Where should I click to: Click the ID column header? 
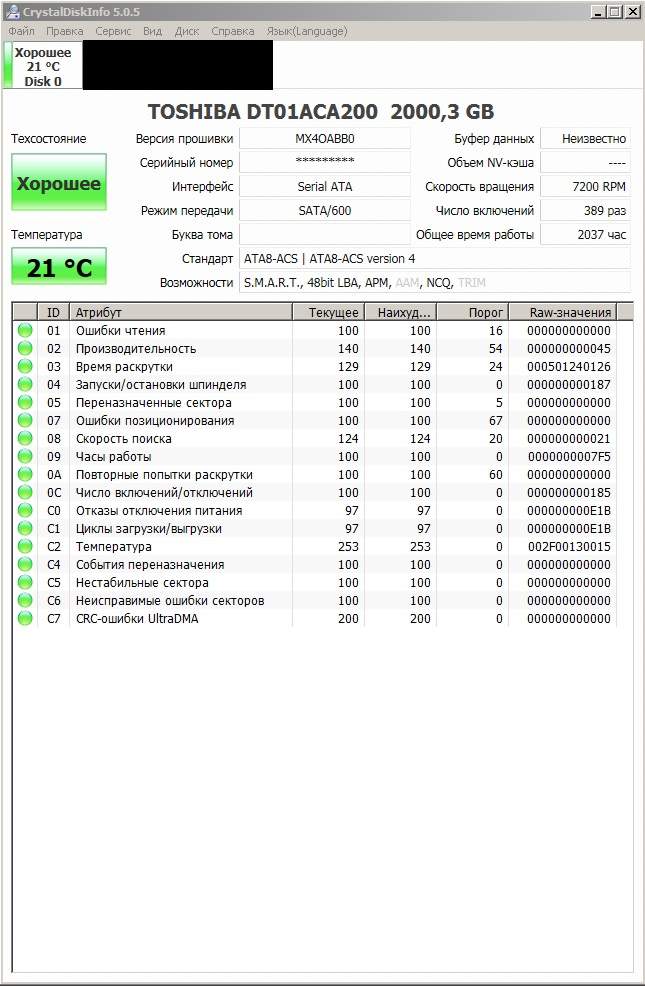pos(53,312)
